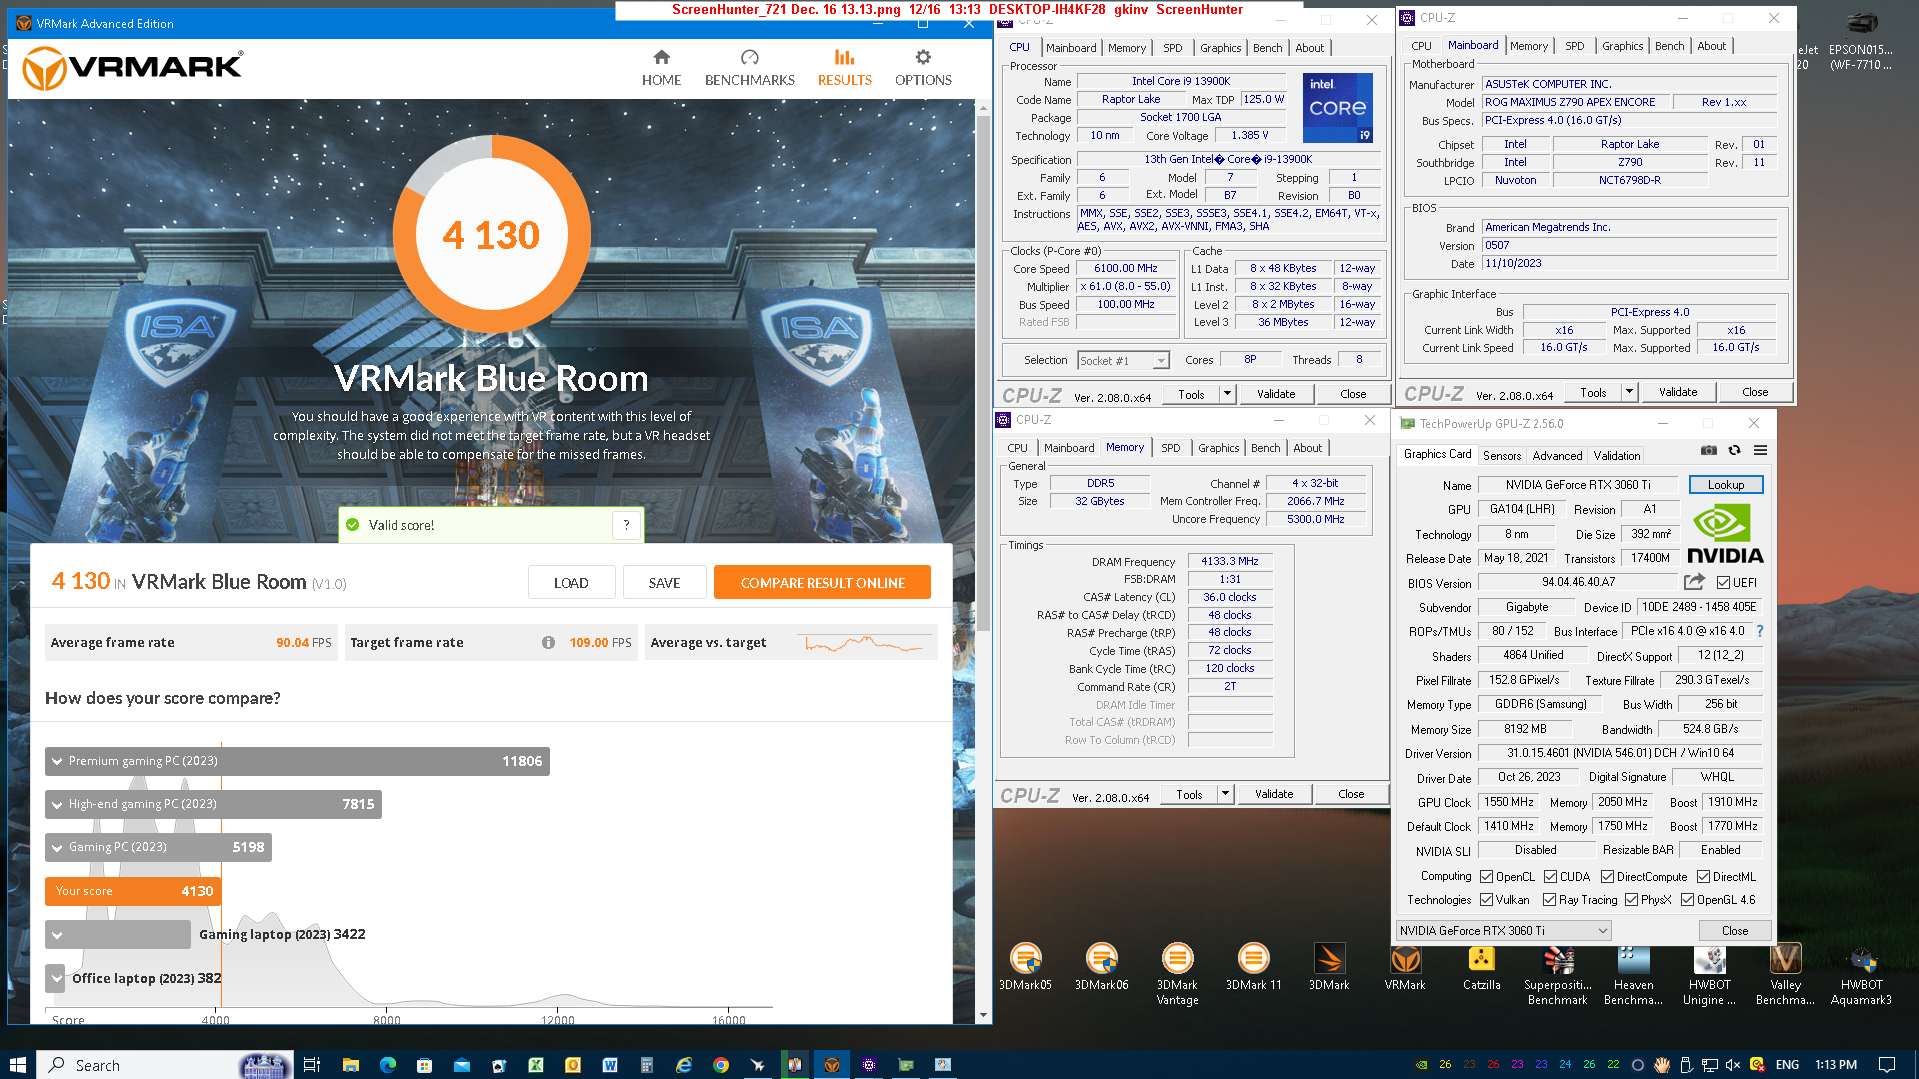Viewport: 1919px width, 1079px height.
Task: Open the Windows Start menu
Action: point(17,1065)
